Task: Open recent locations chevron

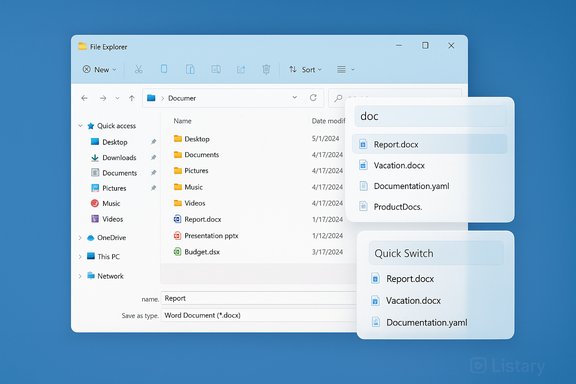Action: tap(117, 98)
